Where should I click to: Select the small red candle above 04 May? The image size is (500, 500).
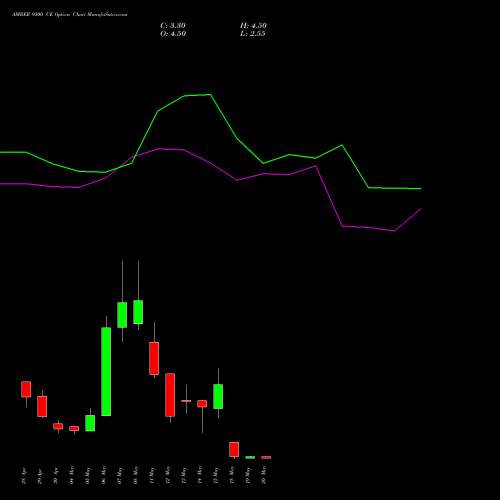[x=74, y=429]
